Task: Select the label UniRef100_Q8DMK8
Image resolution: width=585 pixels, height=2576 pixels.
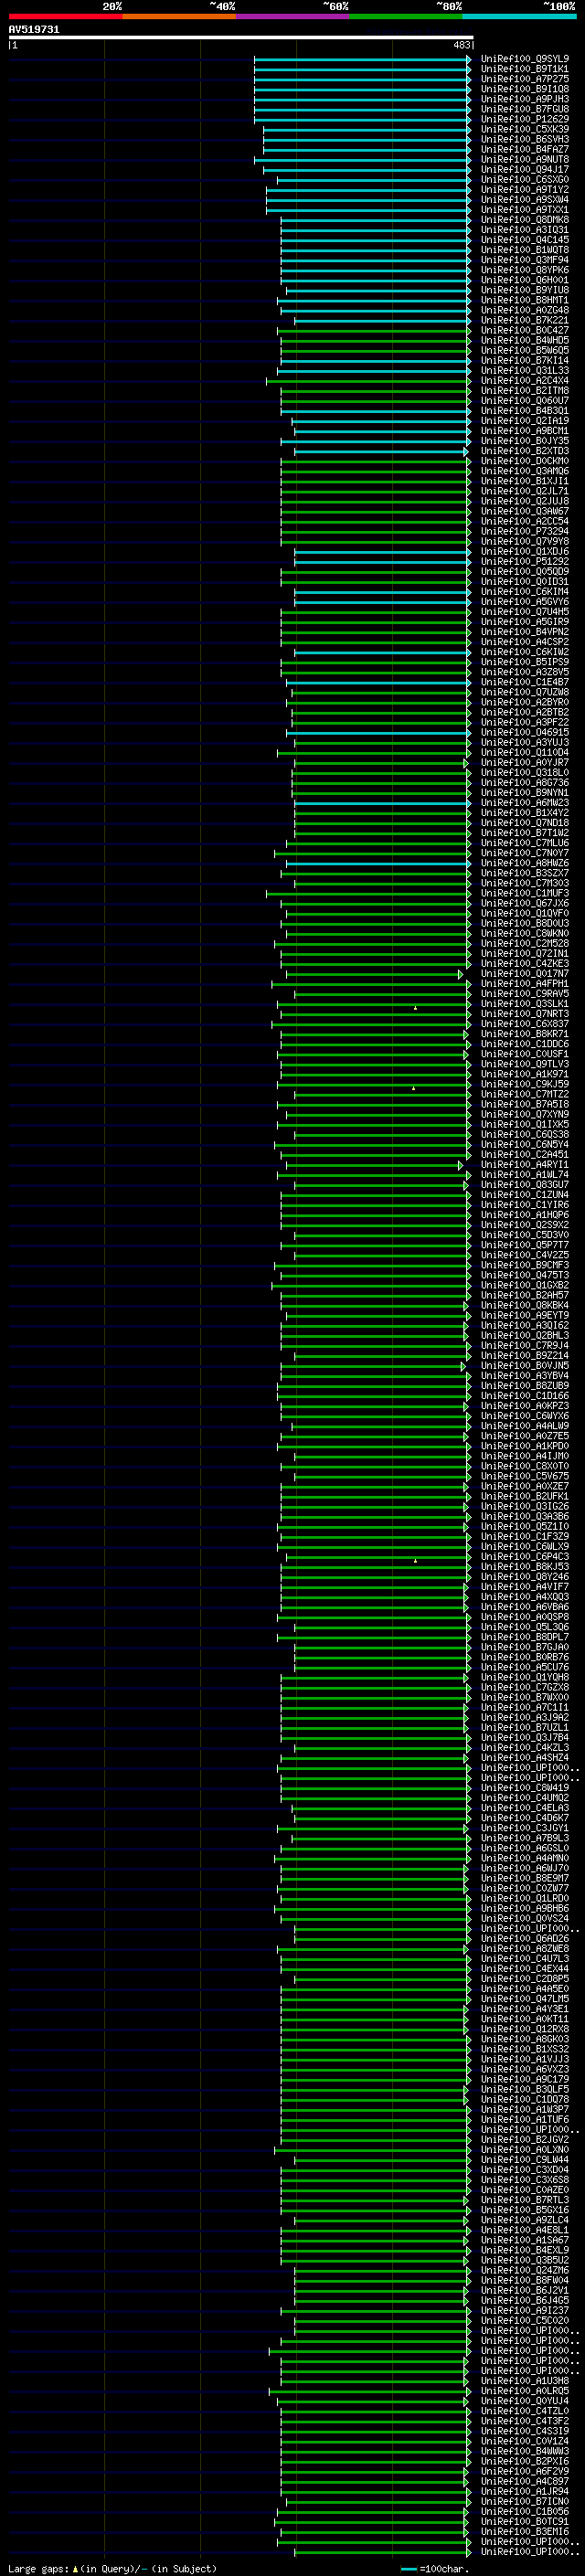Action: click(x=525, y=220)
